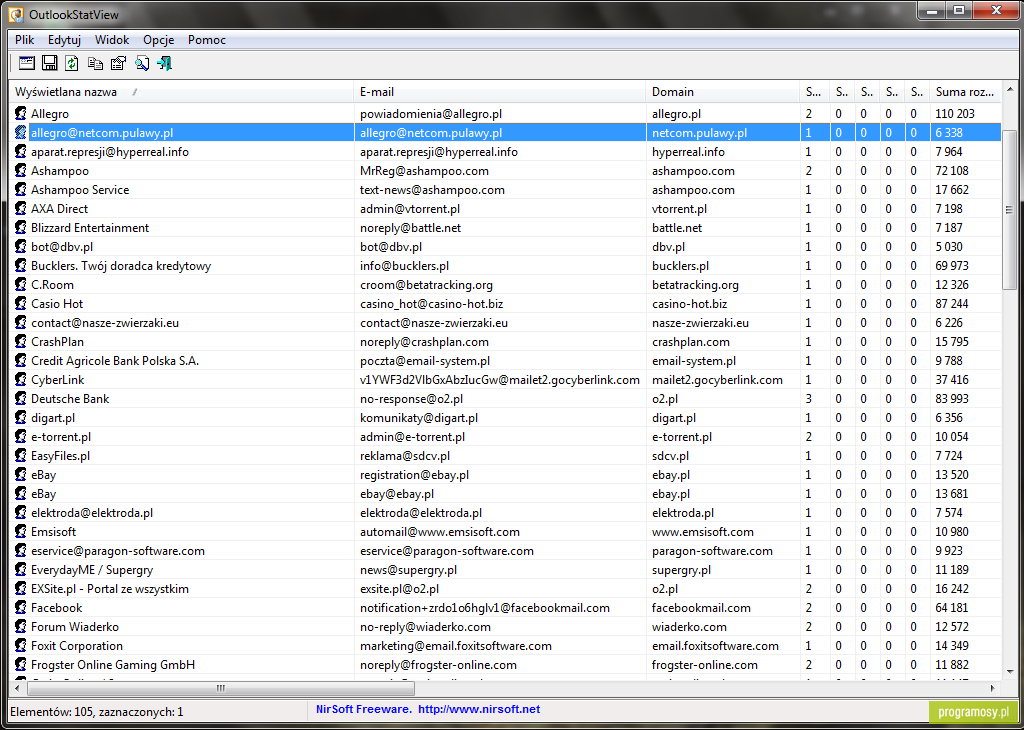
Task: Click the contact icon beside CrashPlan
Action: 21,341
